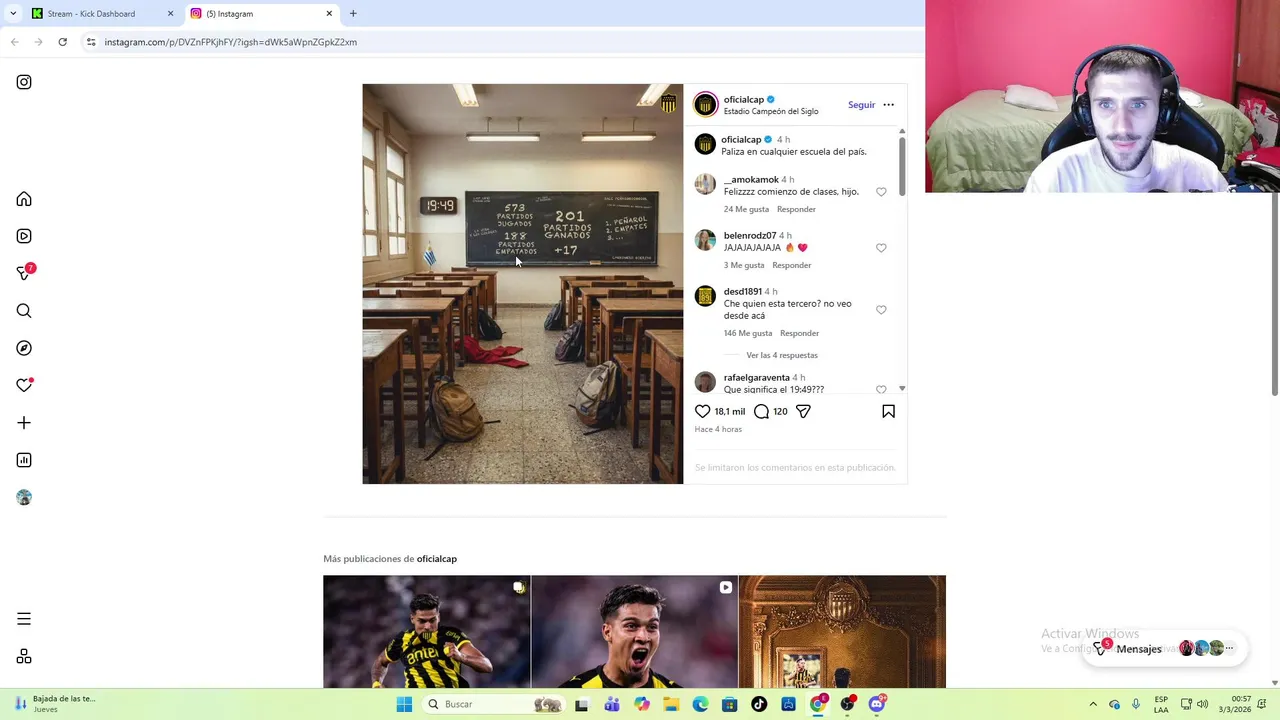Show hidden system tray icons chevron
The width and height of the screenshot is (1280, 720).
pos(1092,704)
